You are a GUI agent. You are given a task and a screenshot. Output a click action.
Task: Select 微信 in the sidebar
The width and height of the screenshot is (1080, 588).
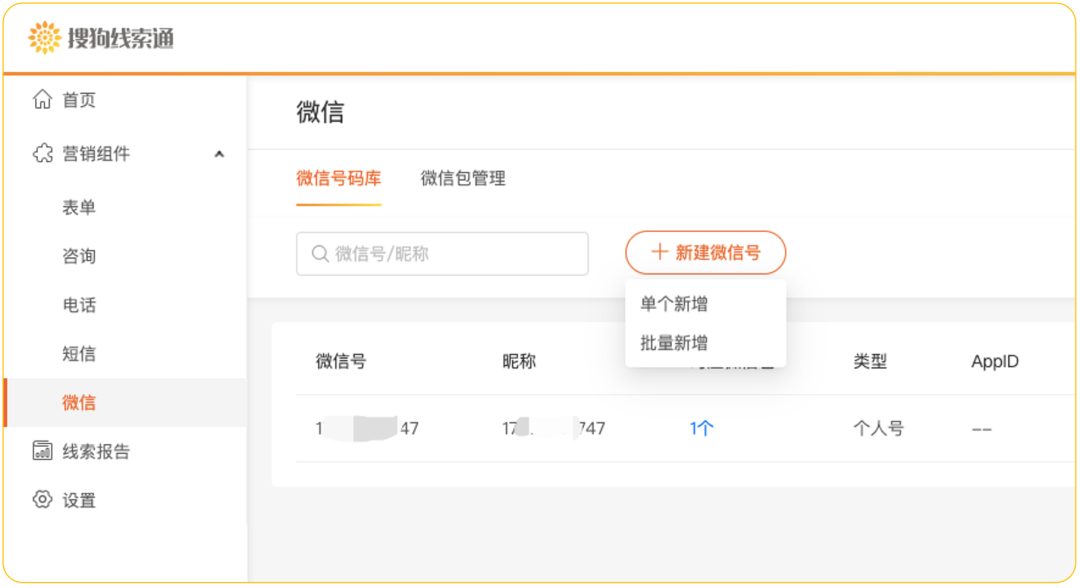pyautogui.click(x=125, y=403)
